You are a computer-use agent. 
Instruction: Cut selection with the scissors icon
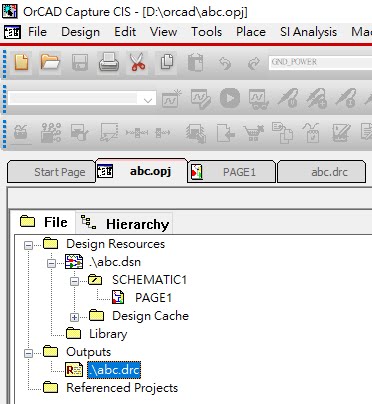click(x=138, y=62)
